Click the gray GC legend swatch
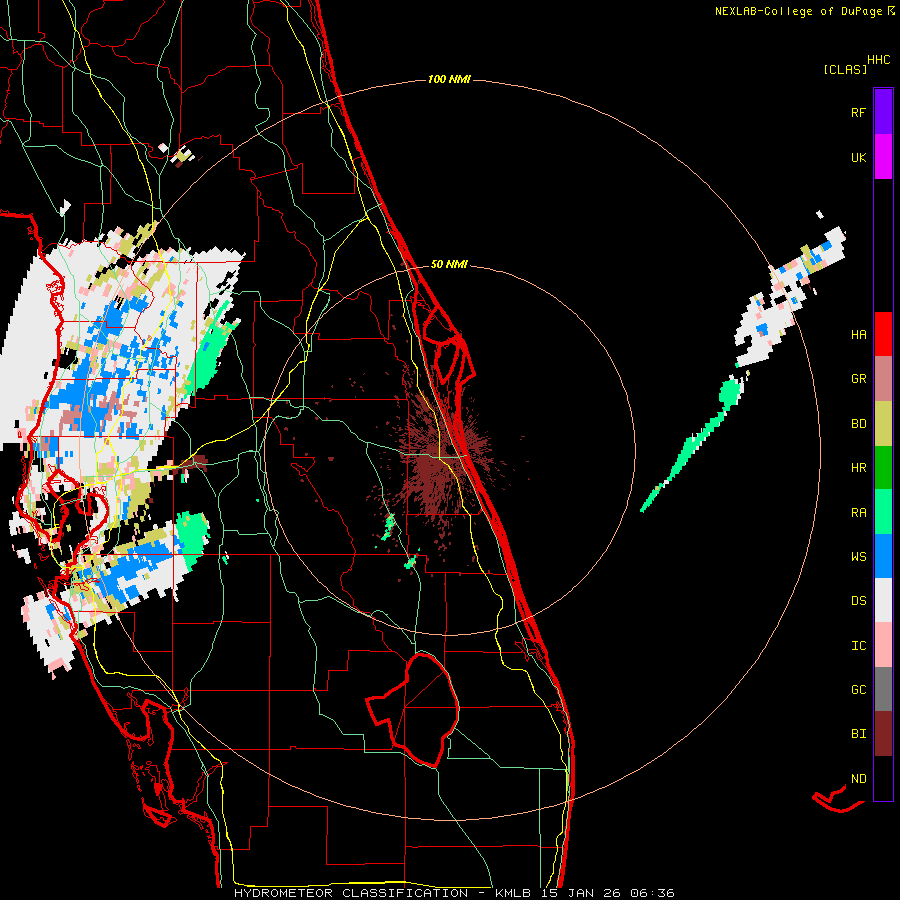 (883, 689)
